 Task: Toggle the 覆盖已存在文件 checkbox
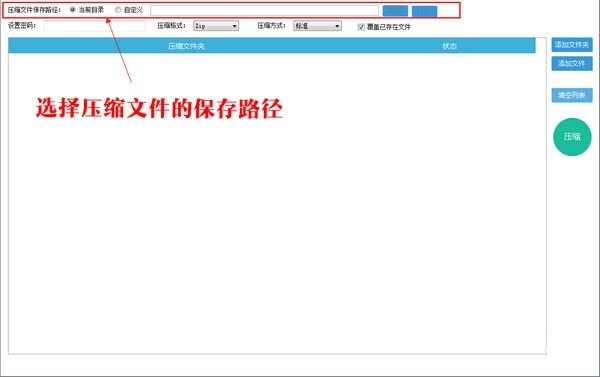pyautogui.click(x=361, y=27)
